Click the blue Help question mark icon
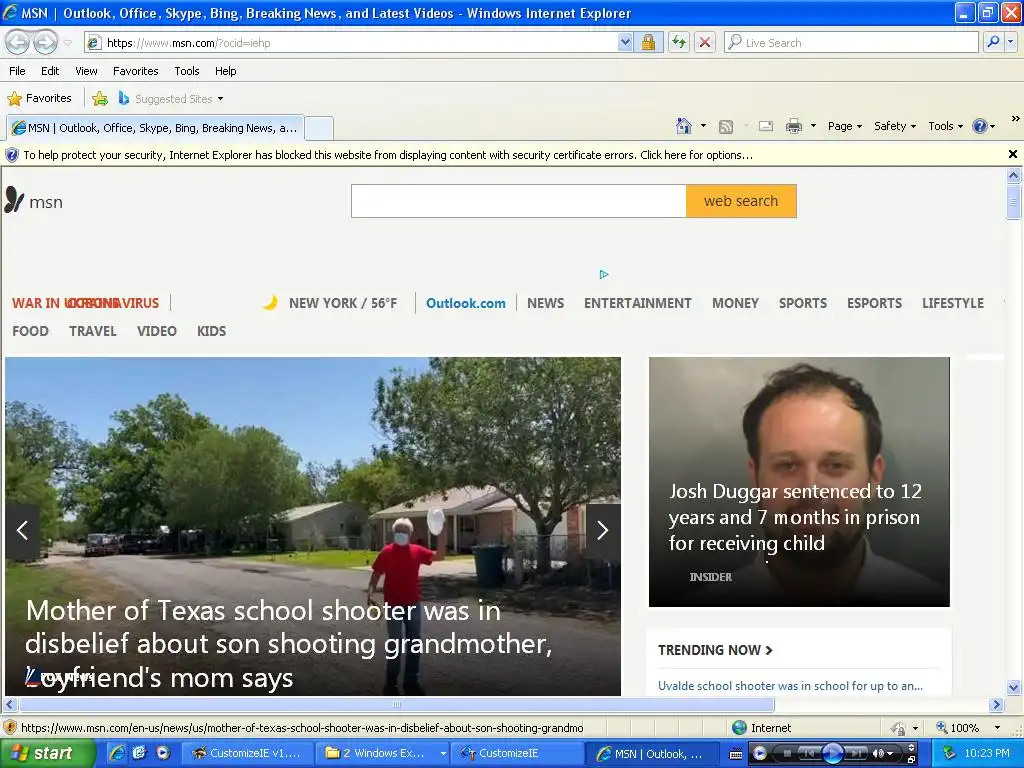 (980, 126)
